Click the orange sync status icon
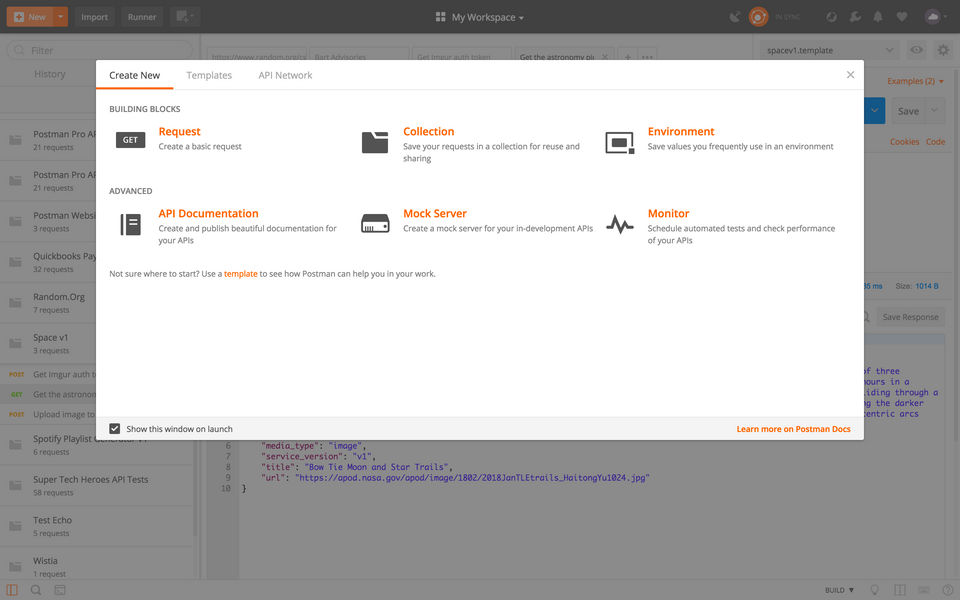This screenshot has width=960, height=600. coord(759,17)
